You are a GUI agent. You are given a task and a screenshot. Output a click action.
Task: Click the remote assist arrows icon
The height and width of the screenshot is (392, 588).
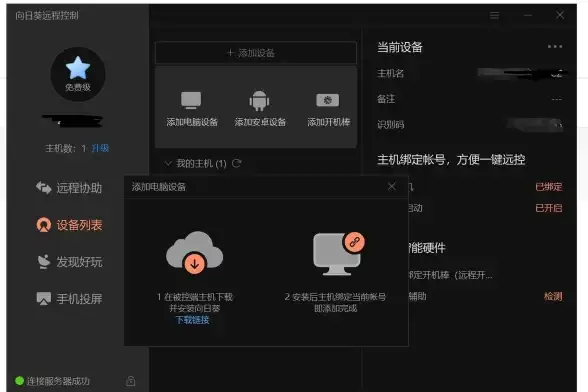click(x=44, y=188)
